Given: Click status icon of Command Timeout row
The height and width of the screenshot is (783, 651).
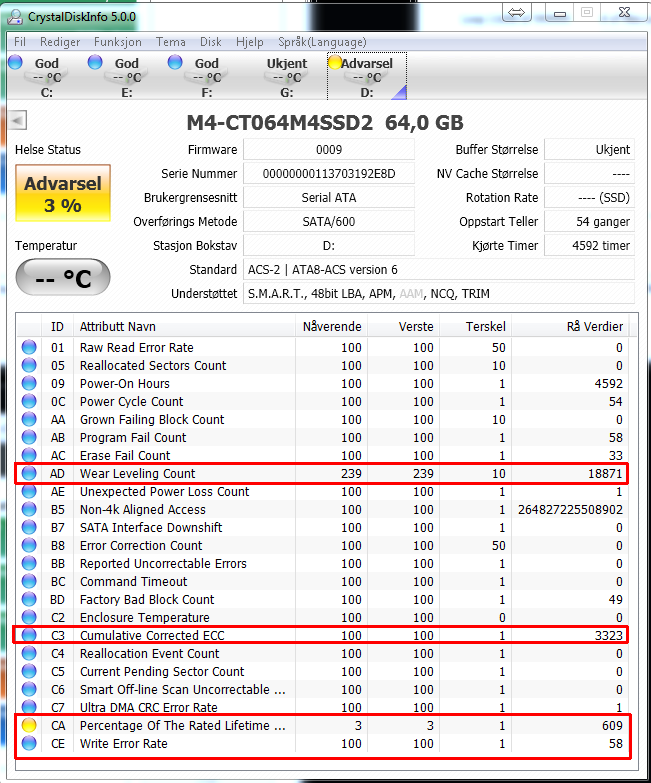Looking at the screenshot, I should (x=29, y=581).
